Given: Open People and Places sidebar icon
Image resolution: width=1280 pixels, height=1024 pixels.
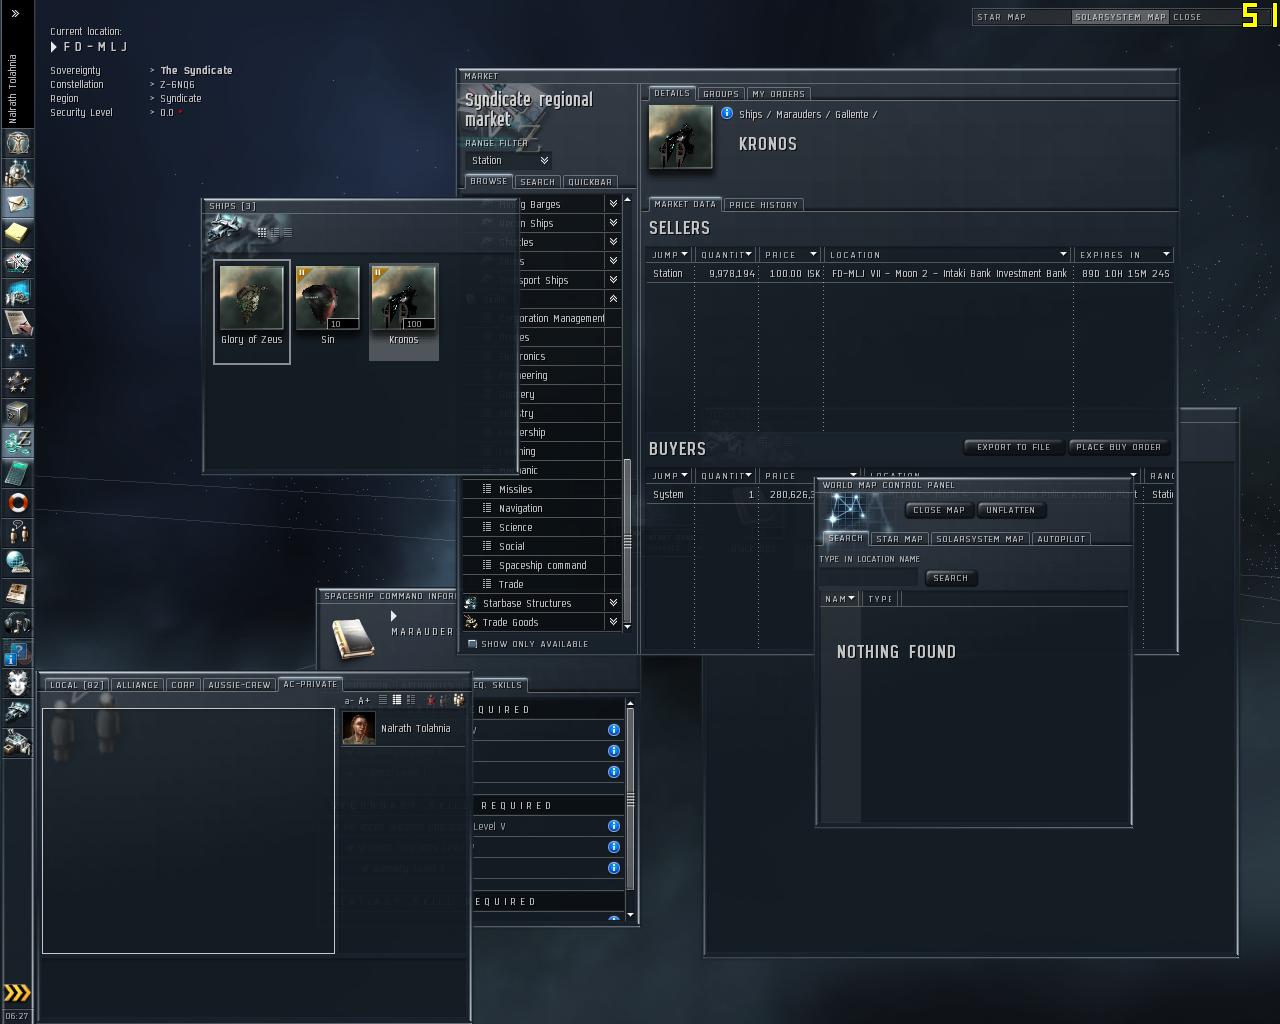Looking at the screenshot, I should tap(18, 173).
